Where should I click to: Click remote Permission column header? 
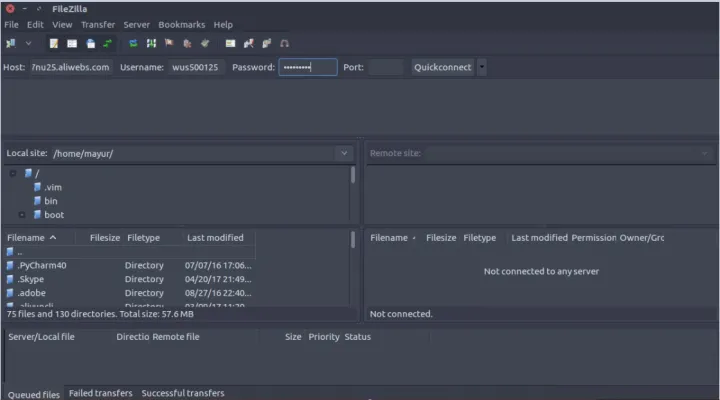click(x=594, y=238)
